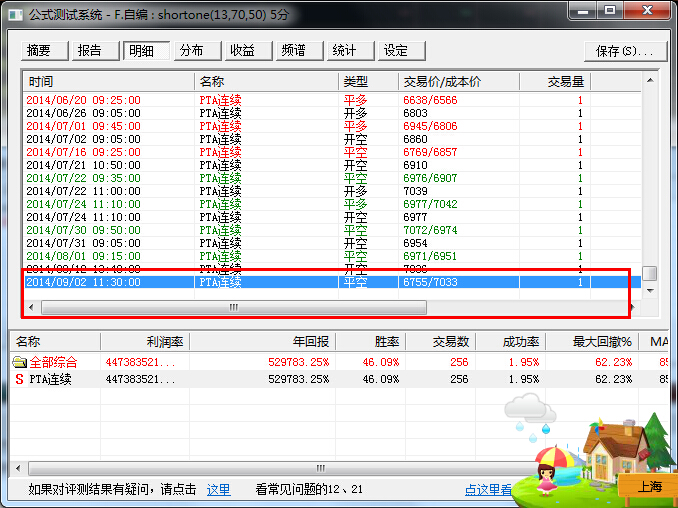Click the down arrow of trade list scrollbar
Screen dimensions: 678x508
[649, 289]
